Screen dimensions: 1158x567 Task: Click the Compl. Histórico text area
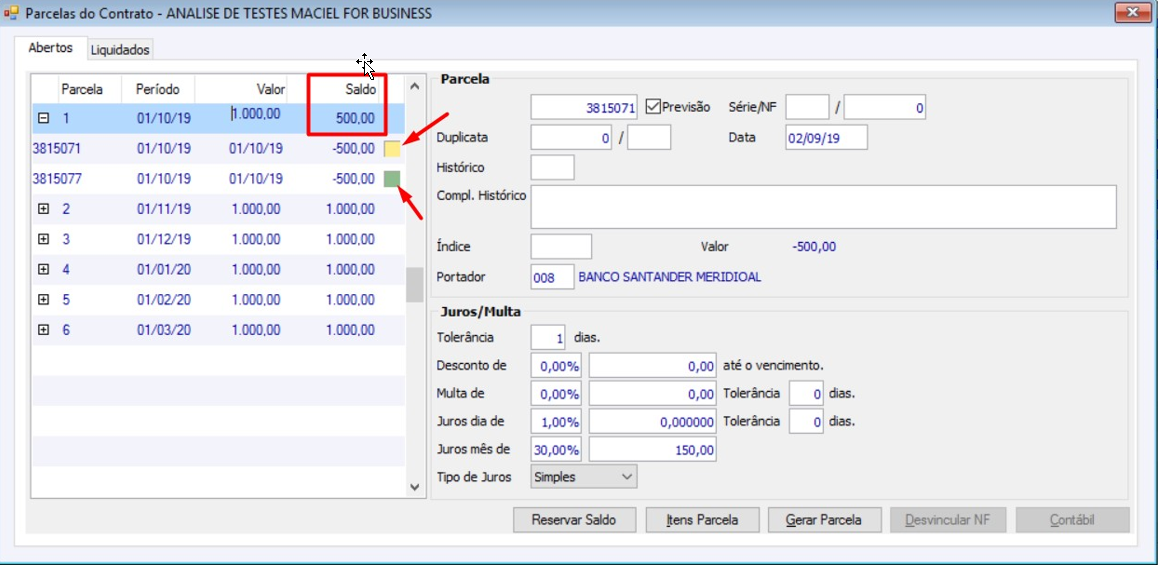point(823,207)
